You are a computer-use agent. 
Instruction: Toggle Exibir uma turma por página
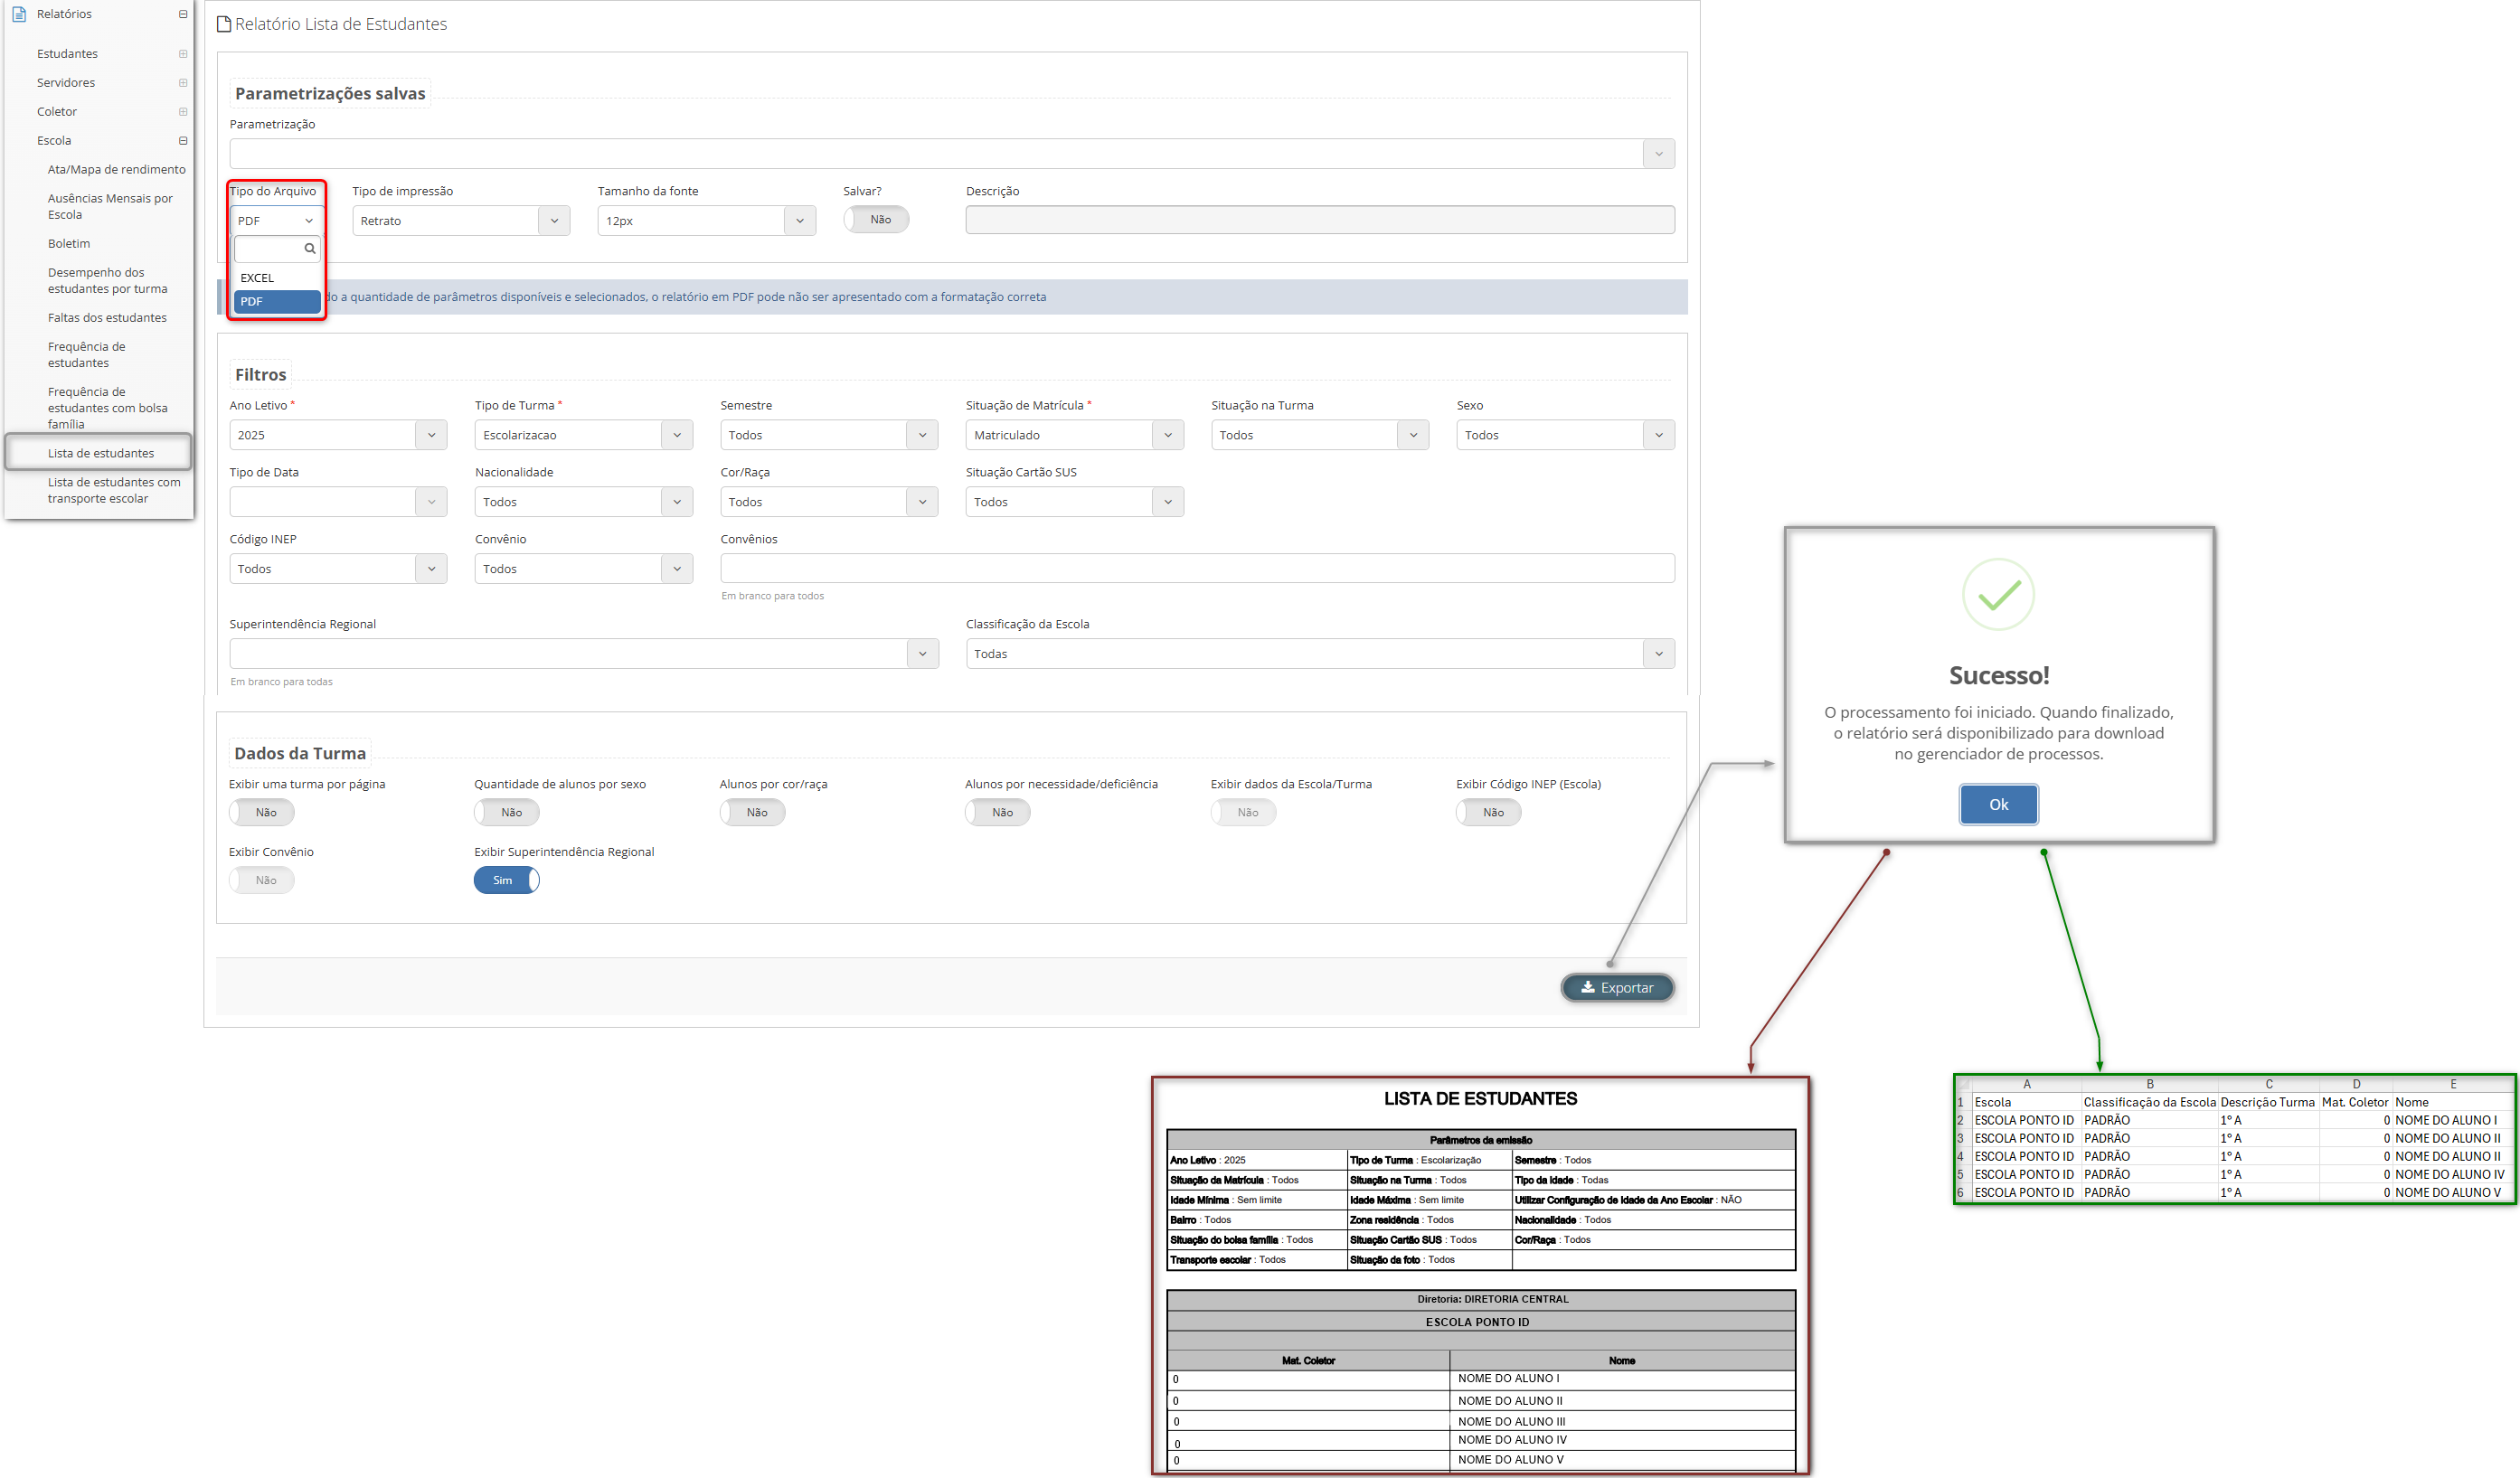[262, 812]
